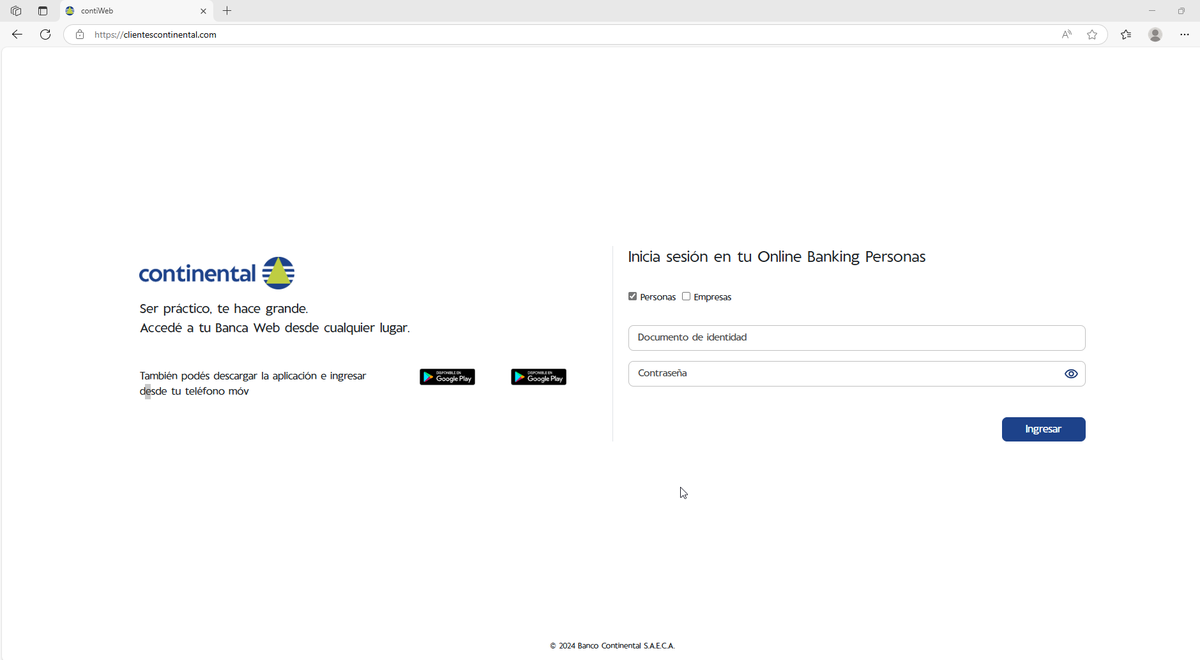Minimize the browser window

pos(1153,11)
